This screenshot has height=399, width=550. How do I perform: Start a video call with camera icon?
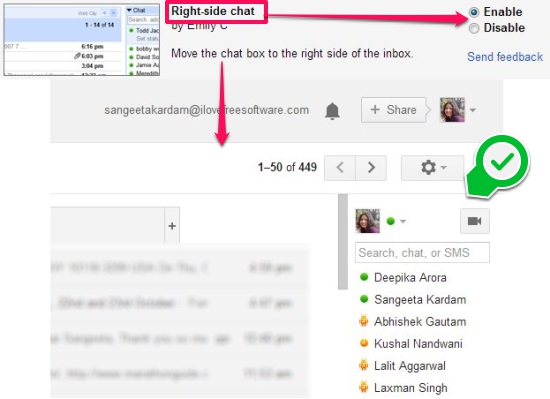[x=475, y=221]
